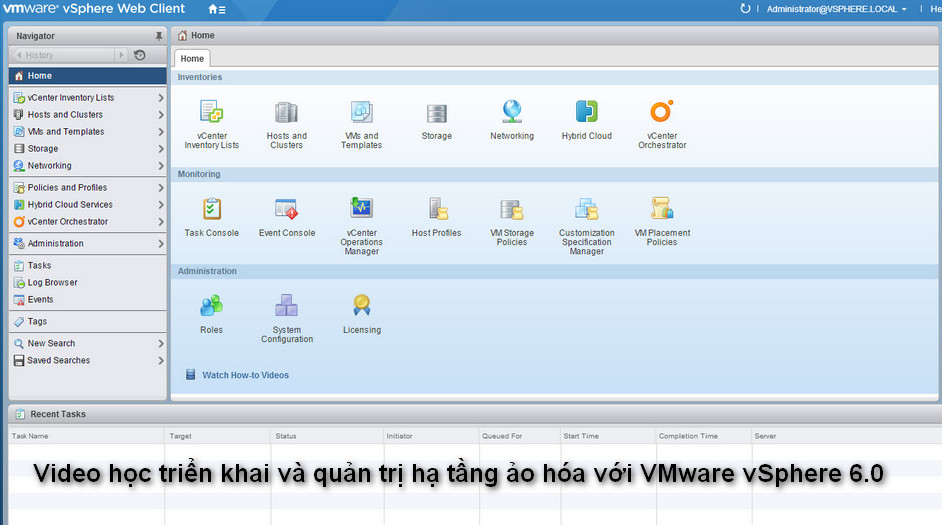Expand vCenter Orchestrator chevron in Navigator
The width and height of the screenshot is (942, 525).
tap(160, 222)
